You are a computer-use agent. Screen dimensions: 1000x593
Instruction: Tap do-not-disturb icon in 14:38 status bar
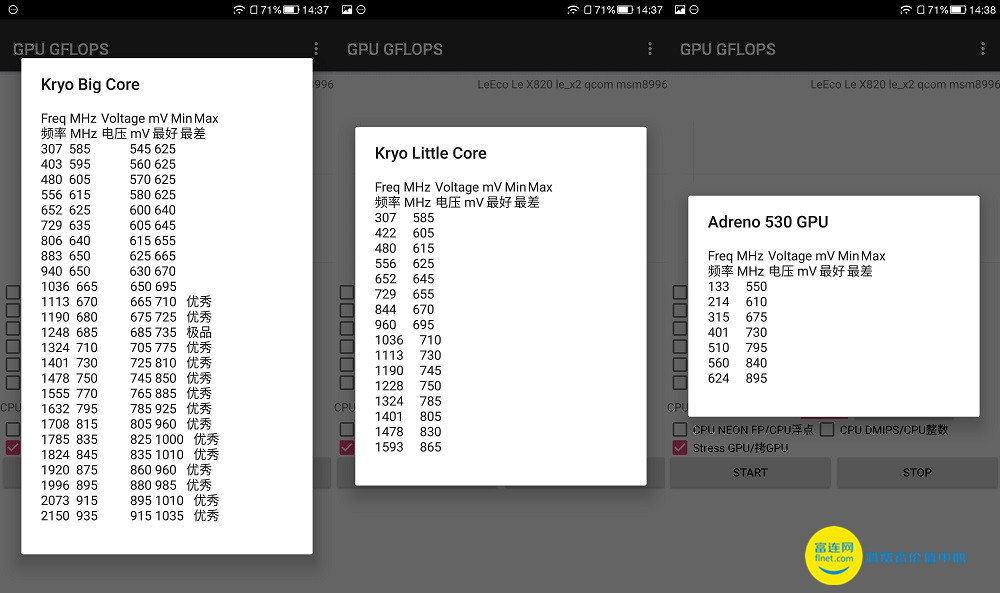[694, 10]
